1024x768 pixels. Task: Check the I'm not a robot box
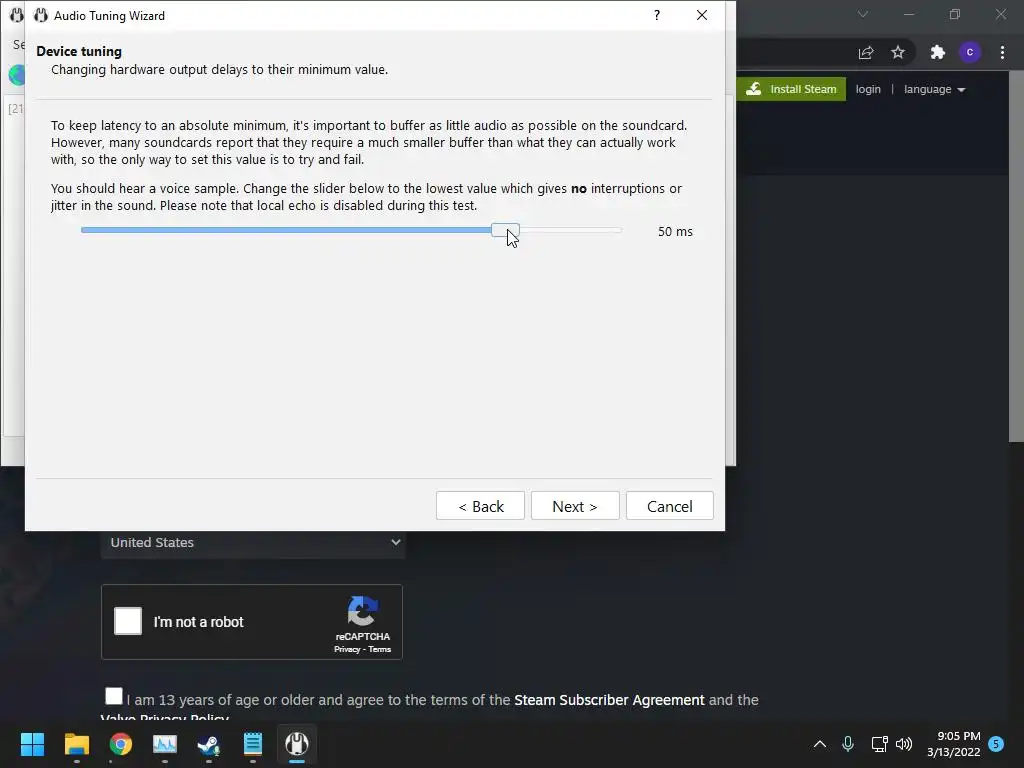pos(128,621)
